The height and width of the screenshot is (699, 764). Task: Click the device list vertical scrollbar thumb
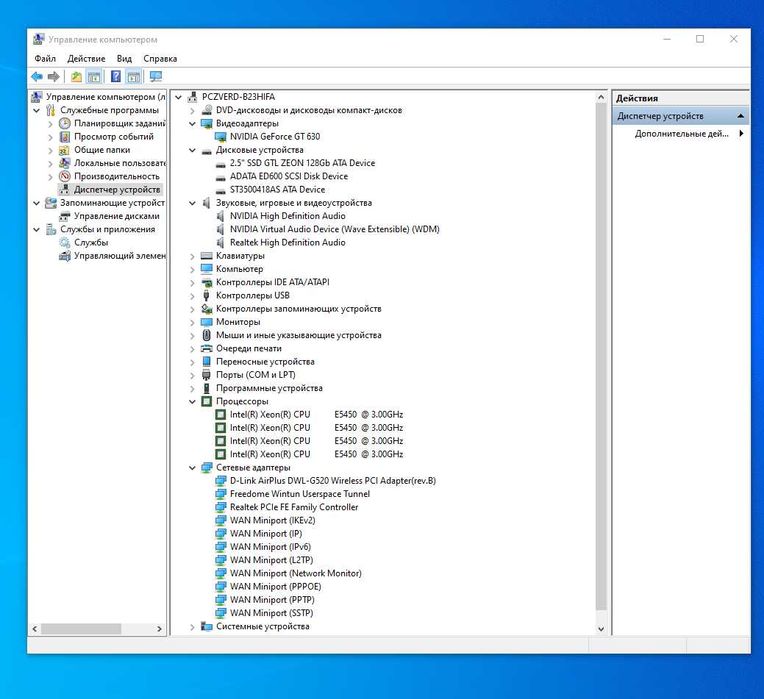[601, 356]
